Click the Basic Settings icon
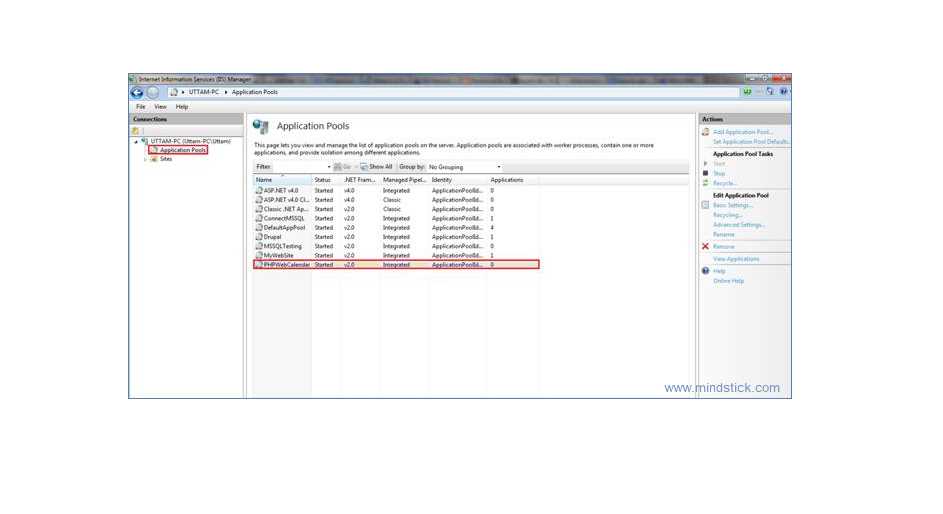 [x=705, y=205]
